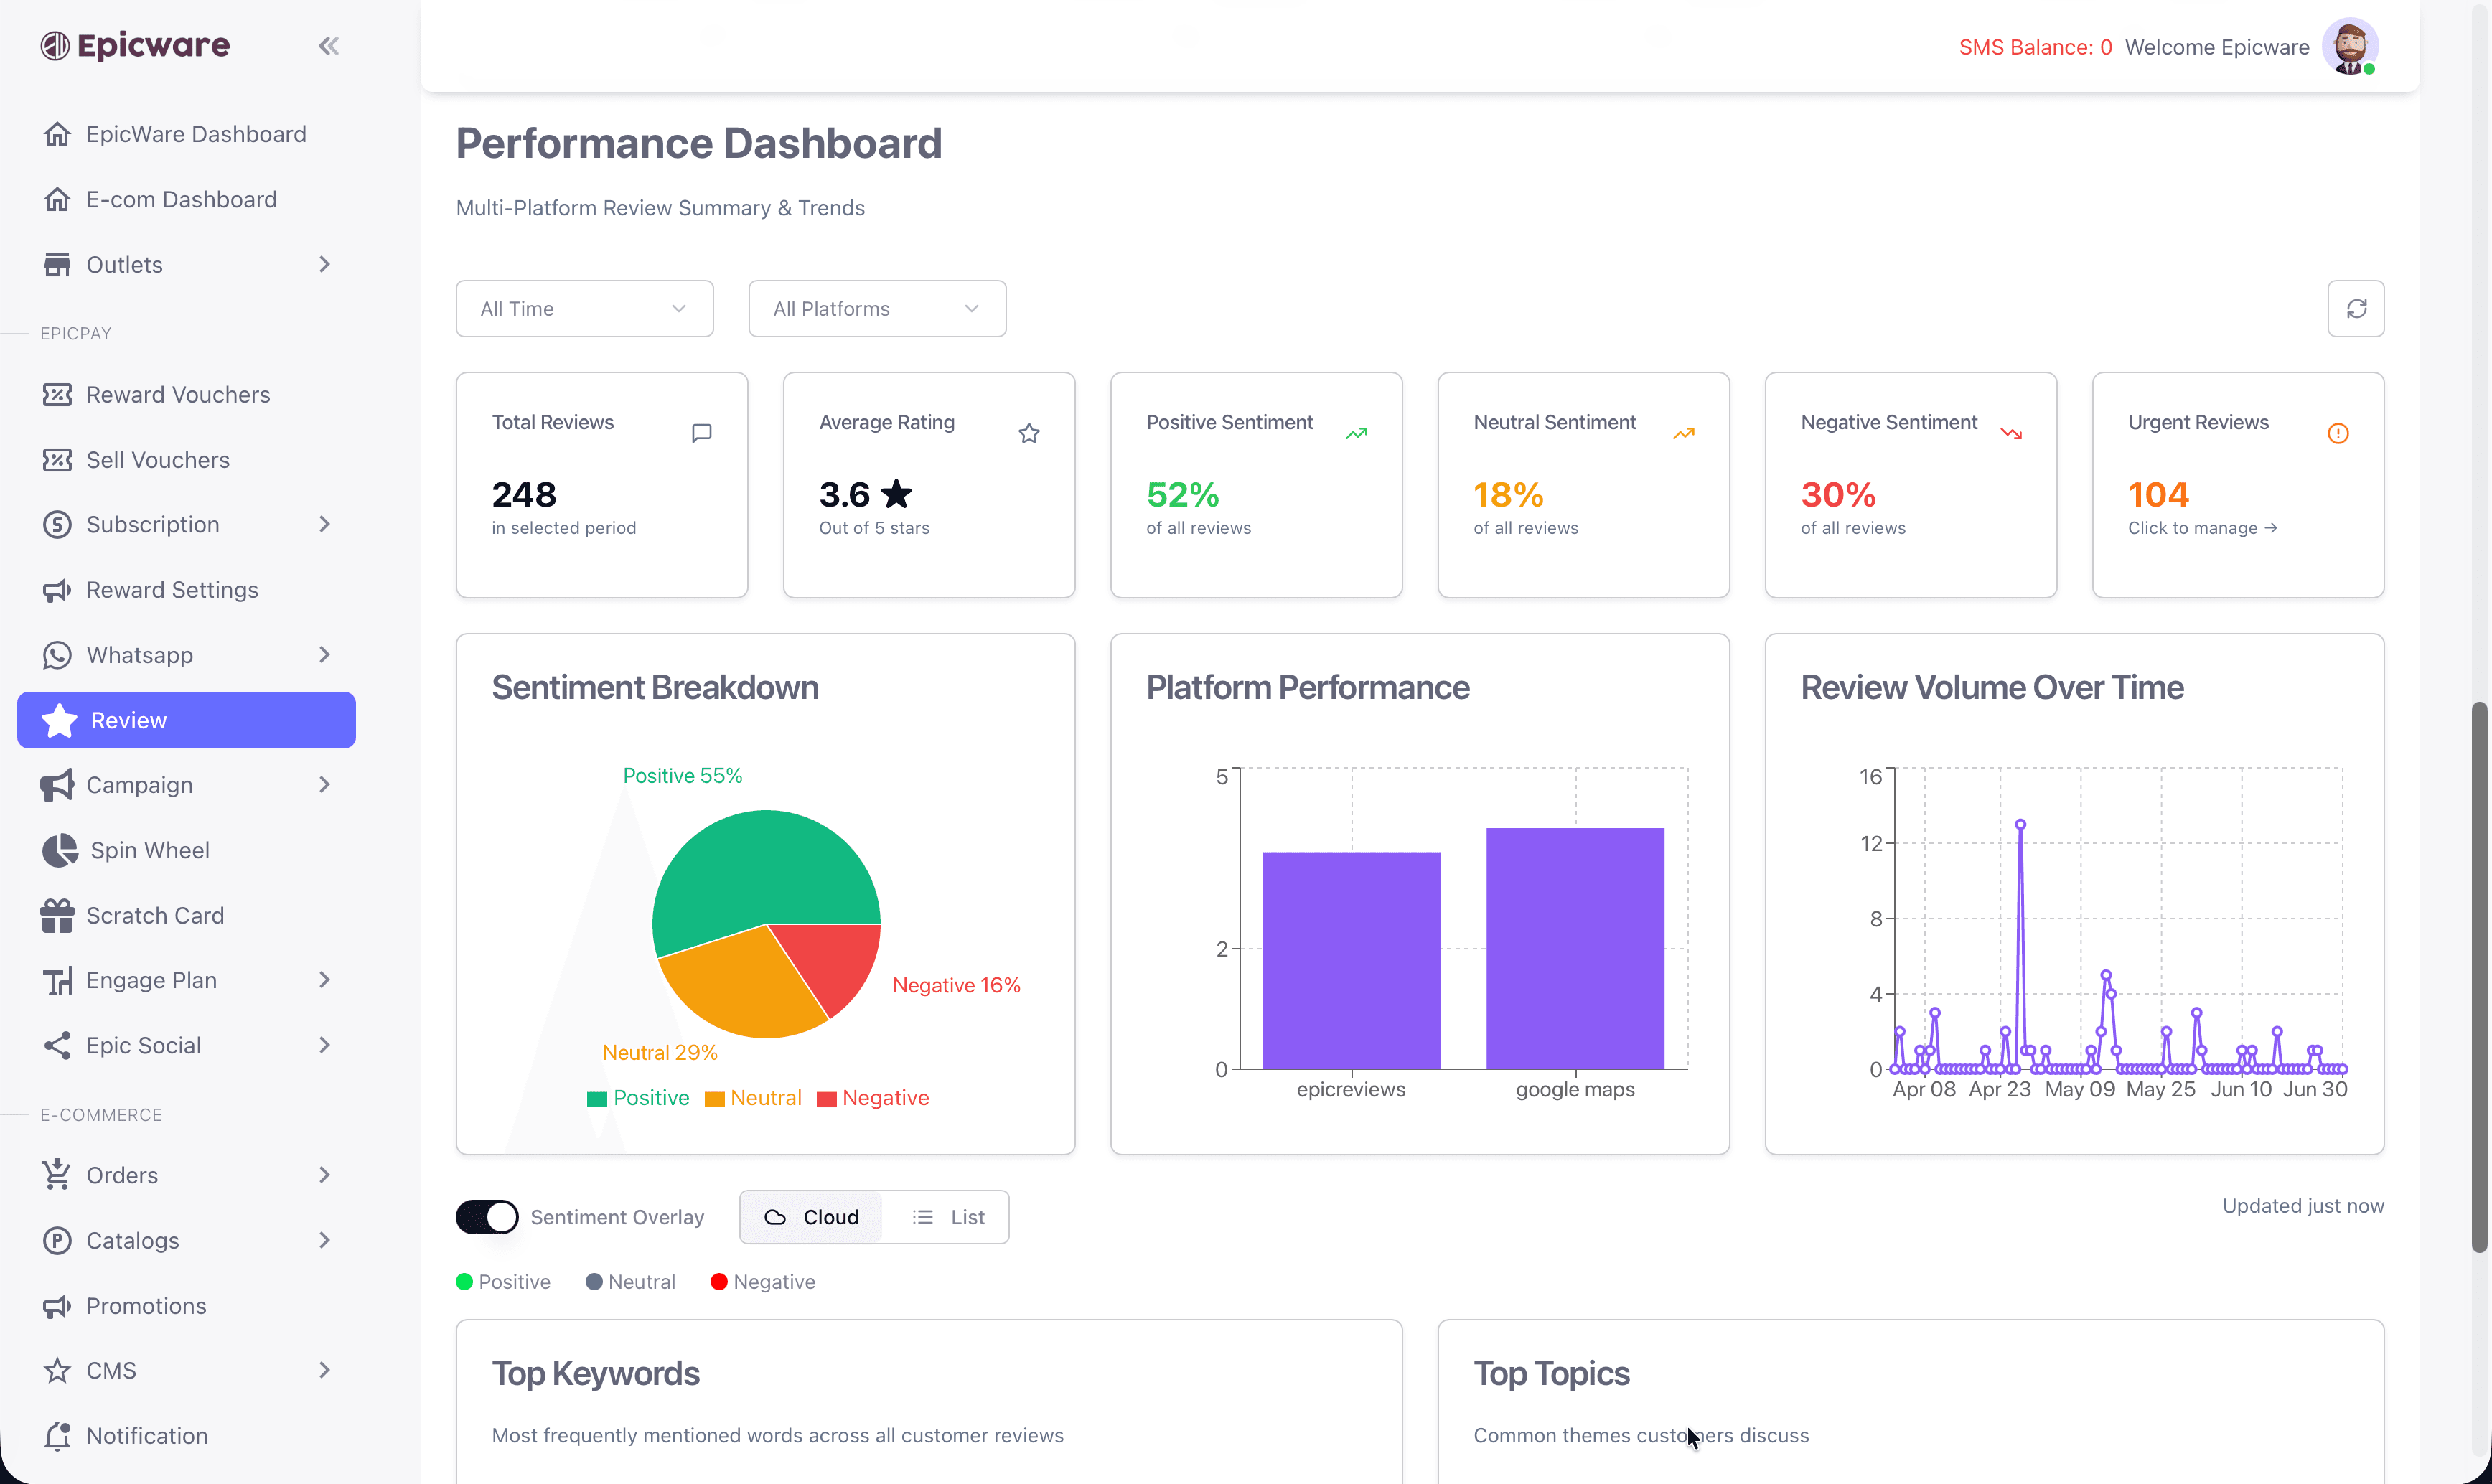Toggle the Positive legend in Sentiment Breakdown chart
Screen dimensions: 2492x1484
tap(638, 1098)
